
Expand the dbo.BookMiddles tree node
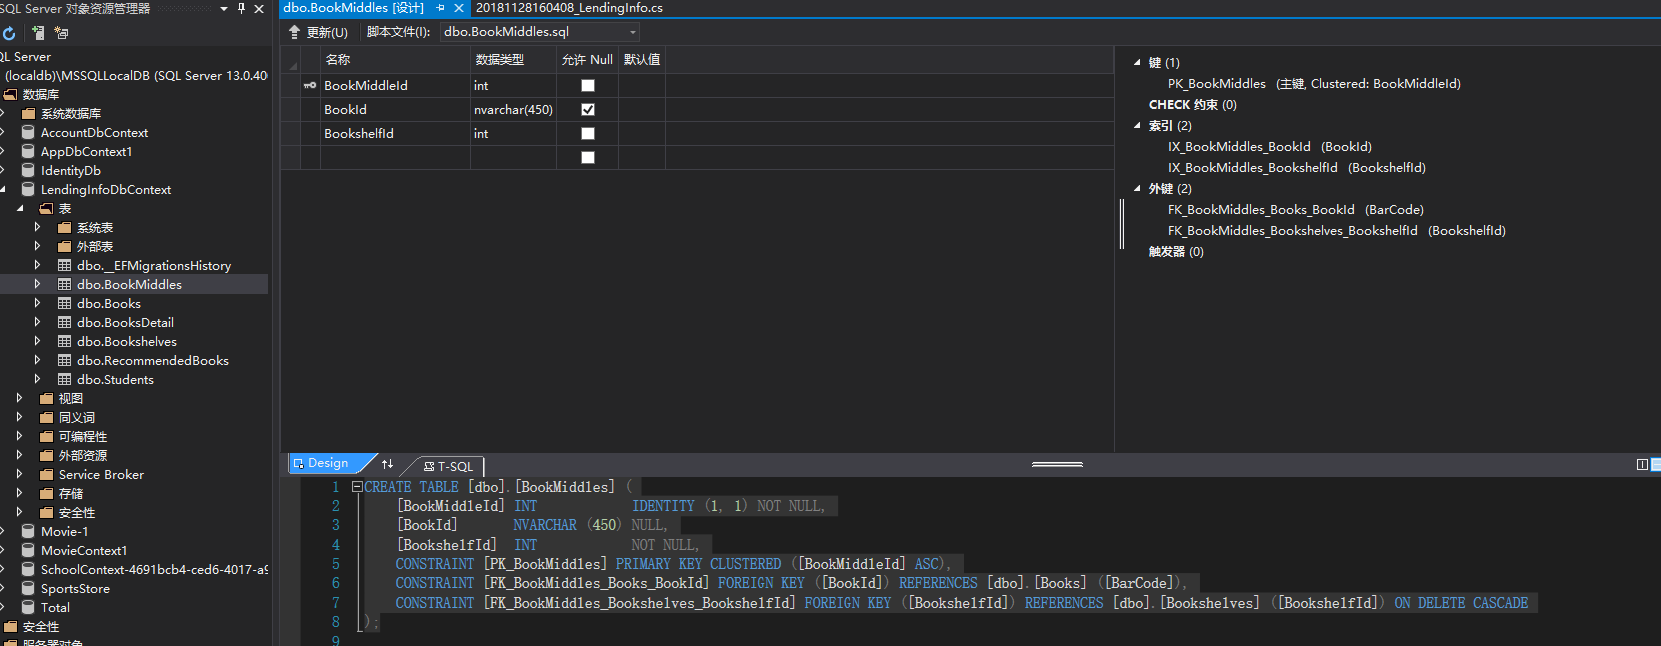tap(38, 284)
